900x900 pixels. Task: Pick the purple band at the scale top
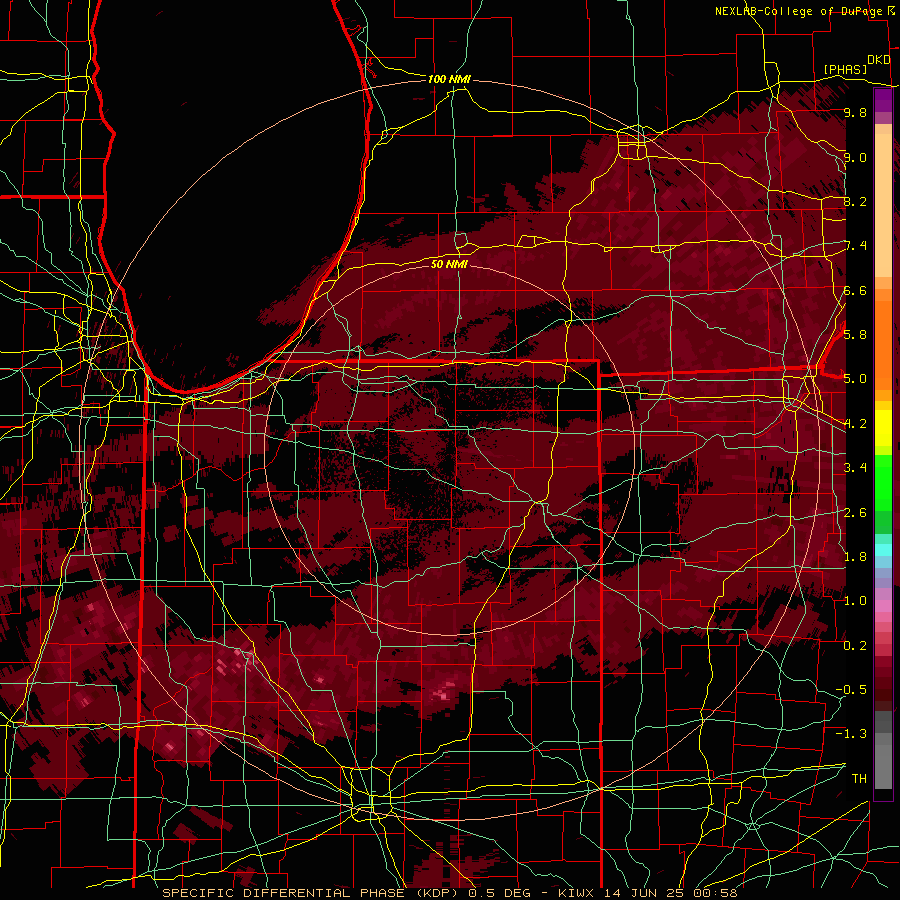883,101
